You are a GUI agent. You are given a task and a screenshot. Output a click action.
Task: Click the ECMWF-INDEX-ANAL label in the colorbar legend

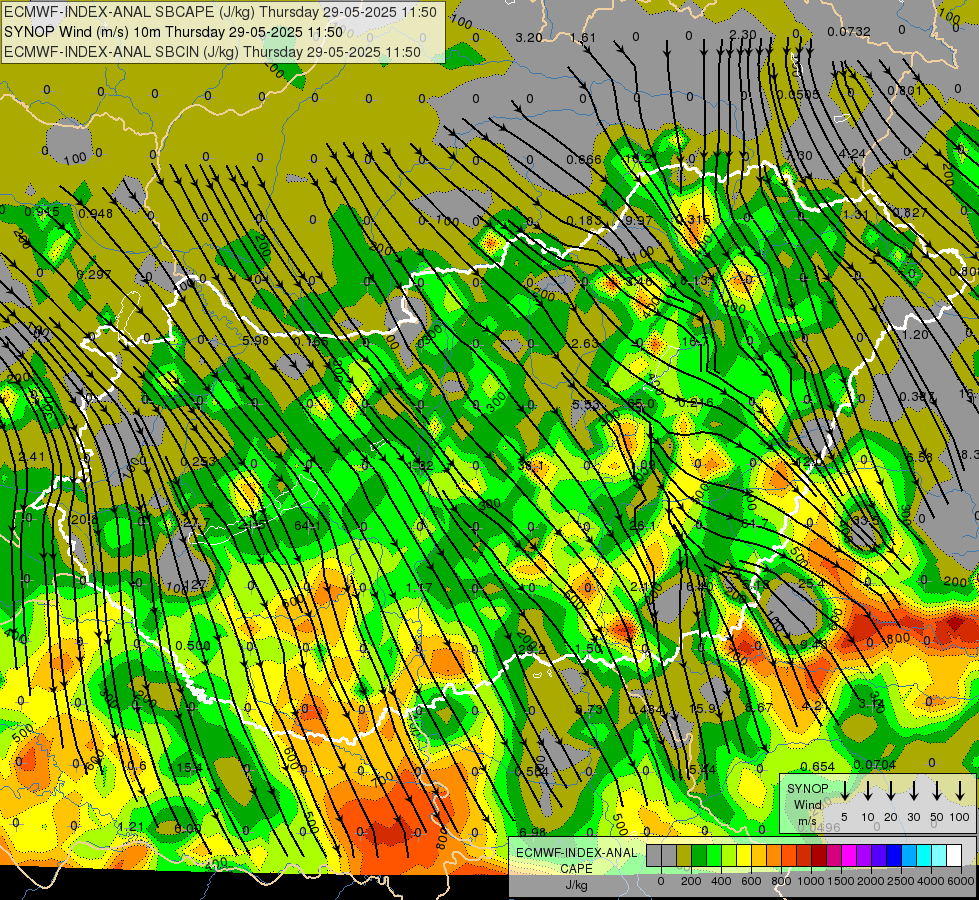point(576,853)
